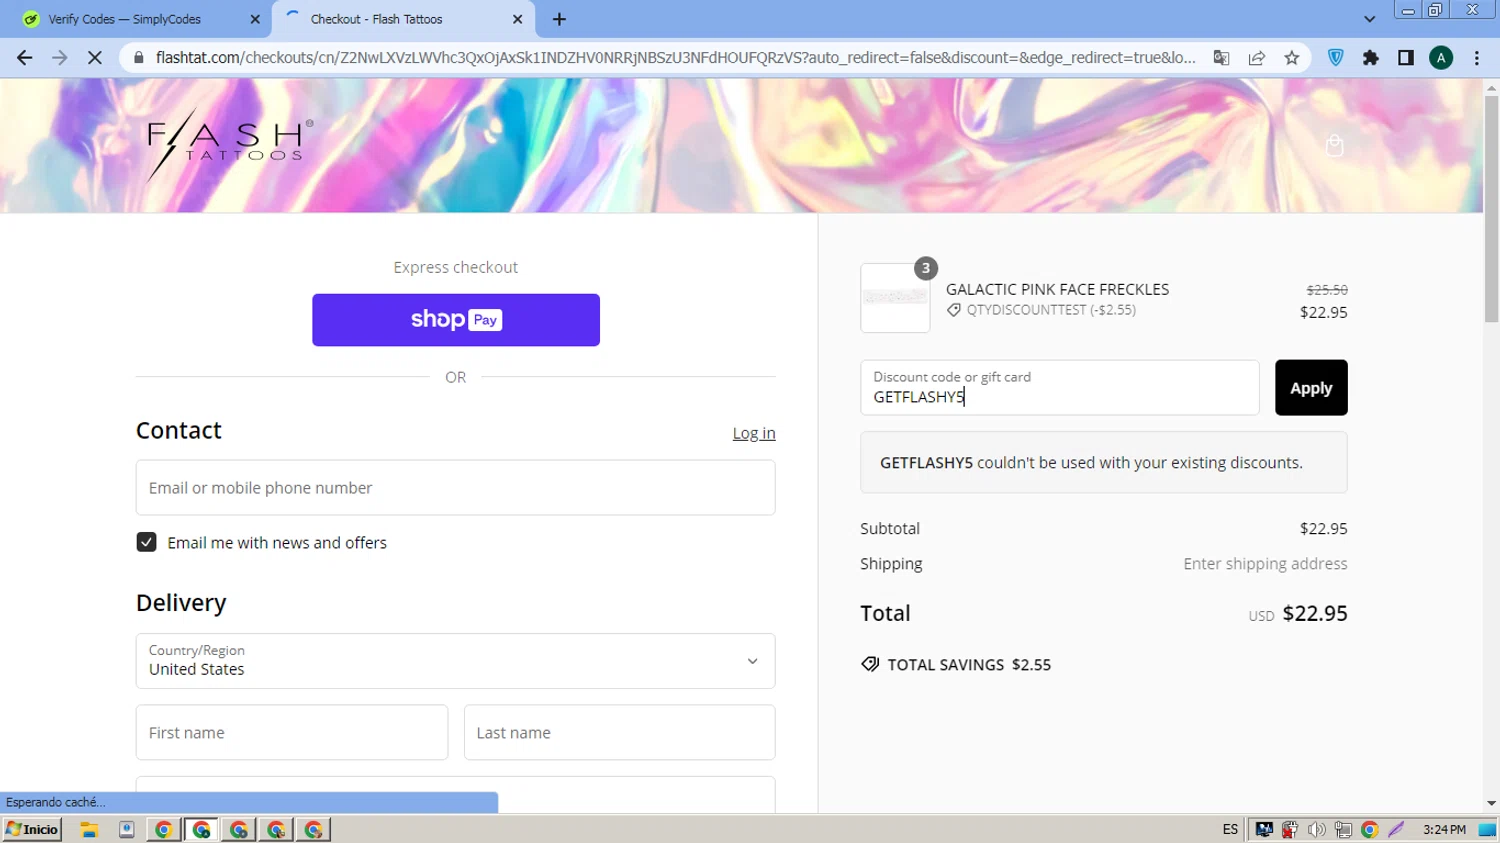Click the page vertical scrollbar
The image size is (1500, 843).
tap(1491, 210)
